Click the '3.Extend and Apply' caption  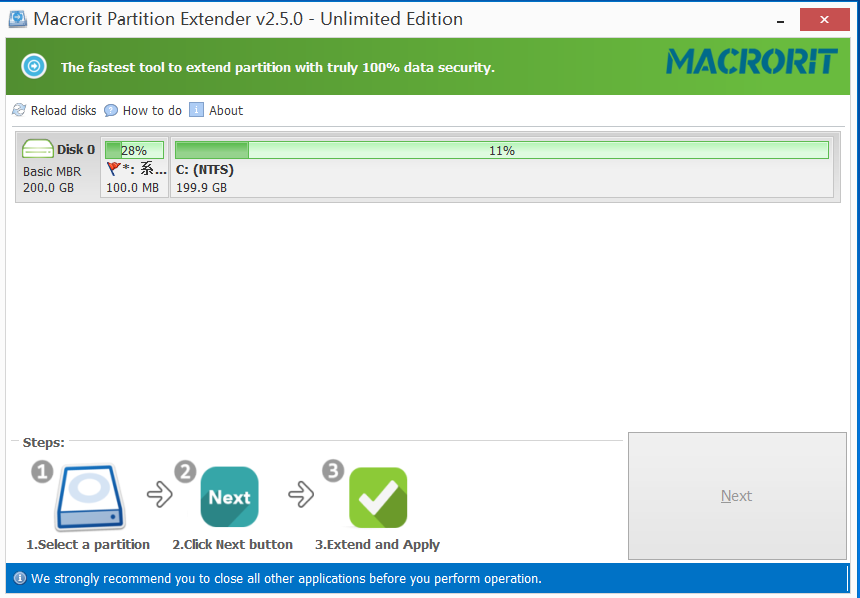pyautogui.click(x=377, y=544)
